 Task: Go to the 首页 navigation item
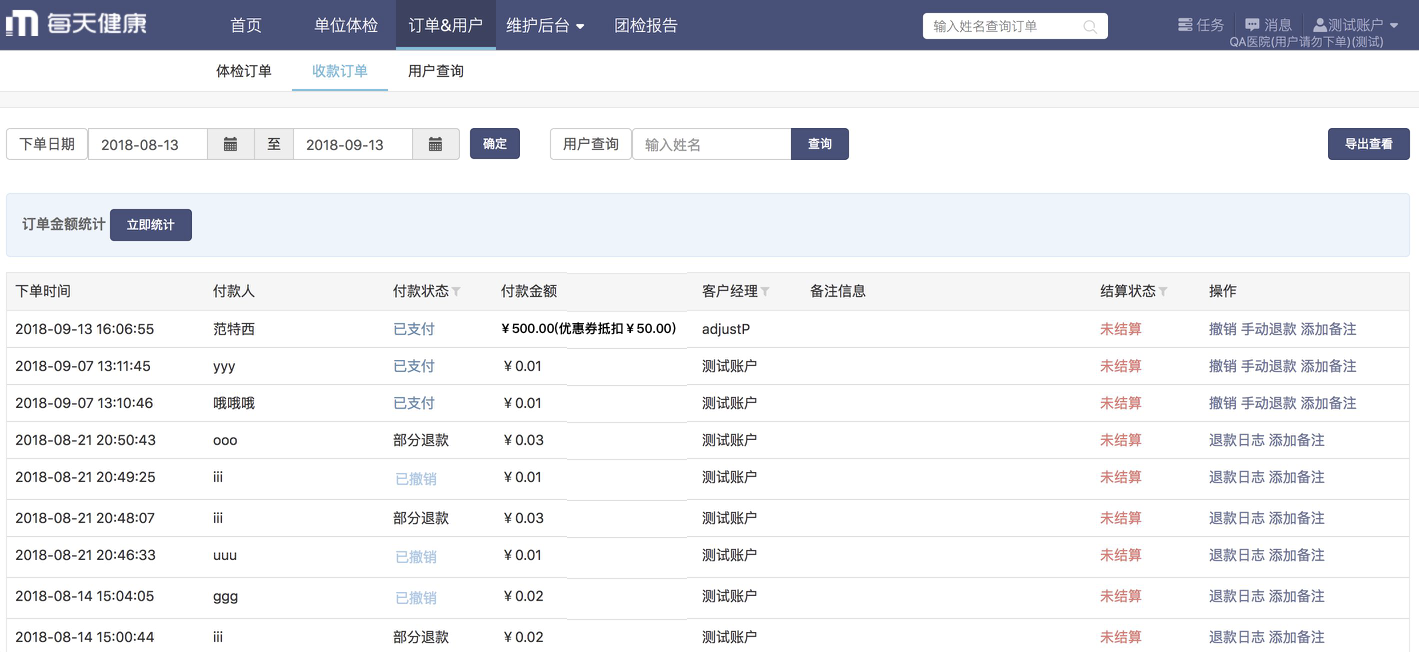246,25
